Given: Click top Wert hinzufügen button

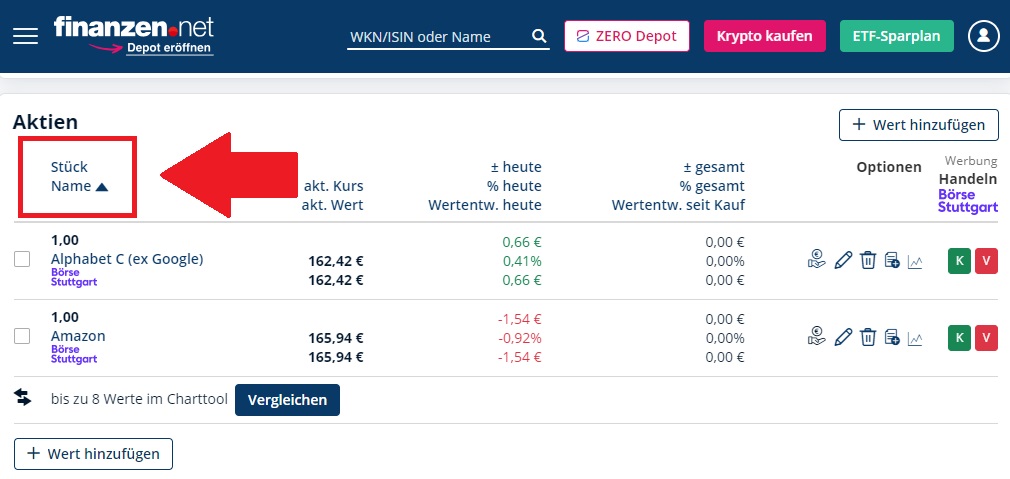Looking at the screenshot, I should (919, 125).
